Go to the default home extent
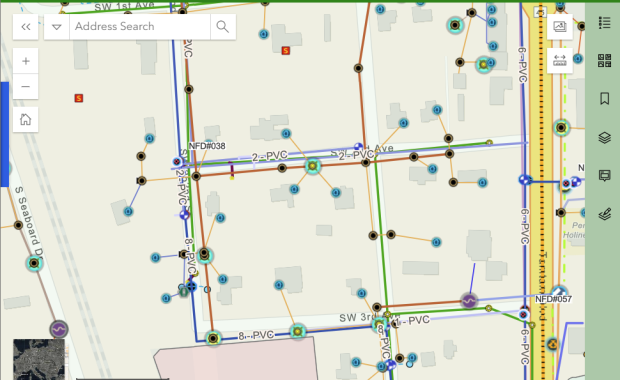Screen dimensions: 620x380 26,119
